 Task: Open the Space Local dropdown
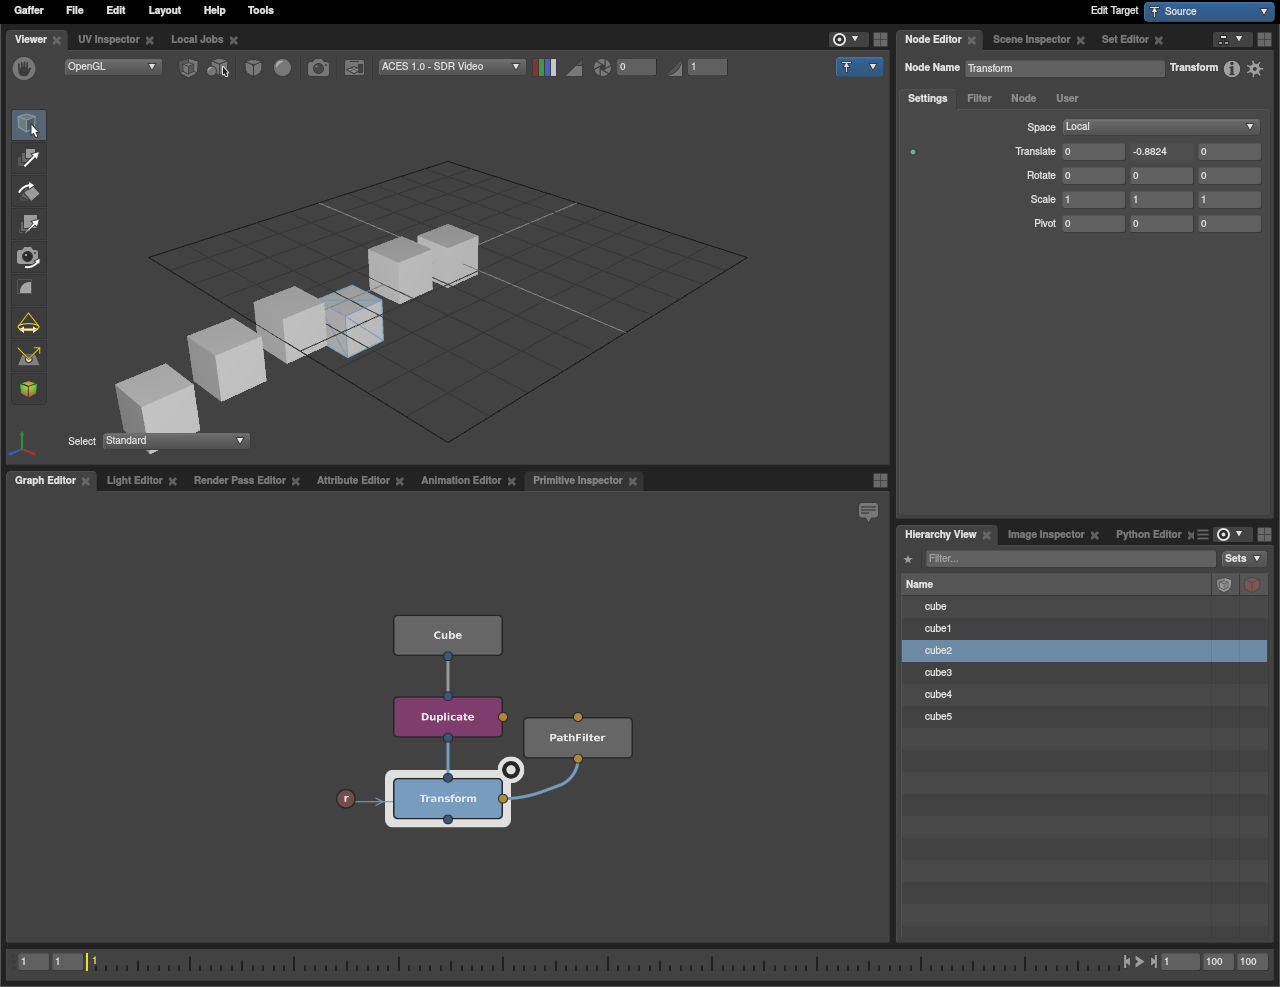(1160, 127)
